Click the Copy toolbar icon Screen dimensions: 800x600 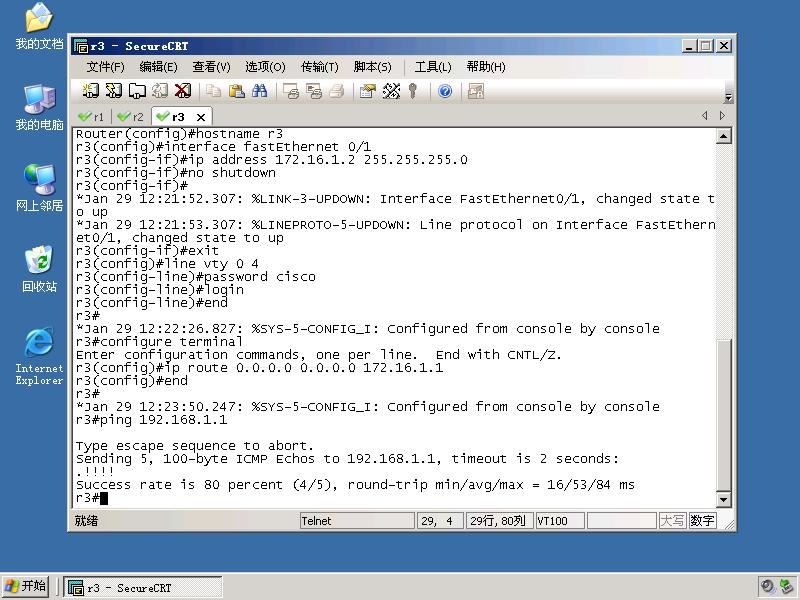[213, 91]
